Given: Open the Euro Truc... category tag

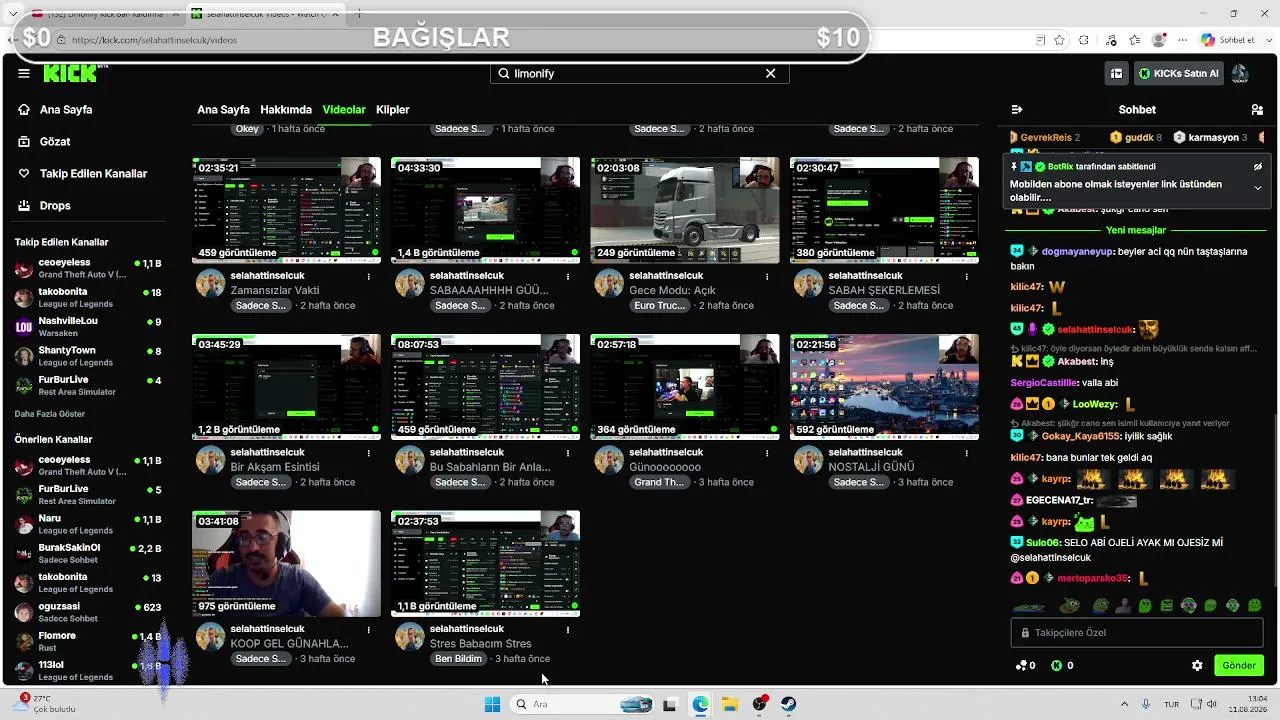Looking at the screenshot, I should (659, 305).
